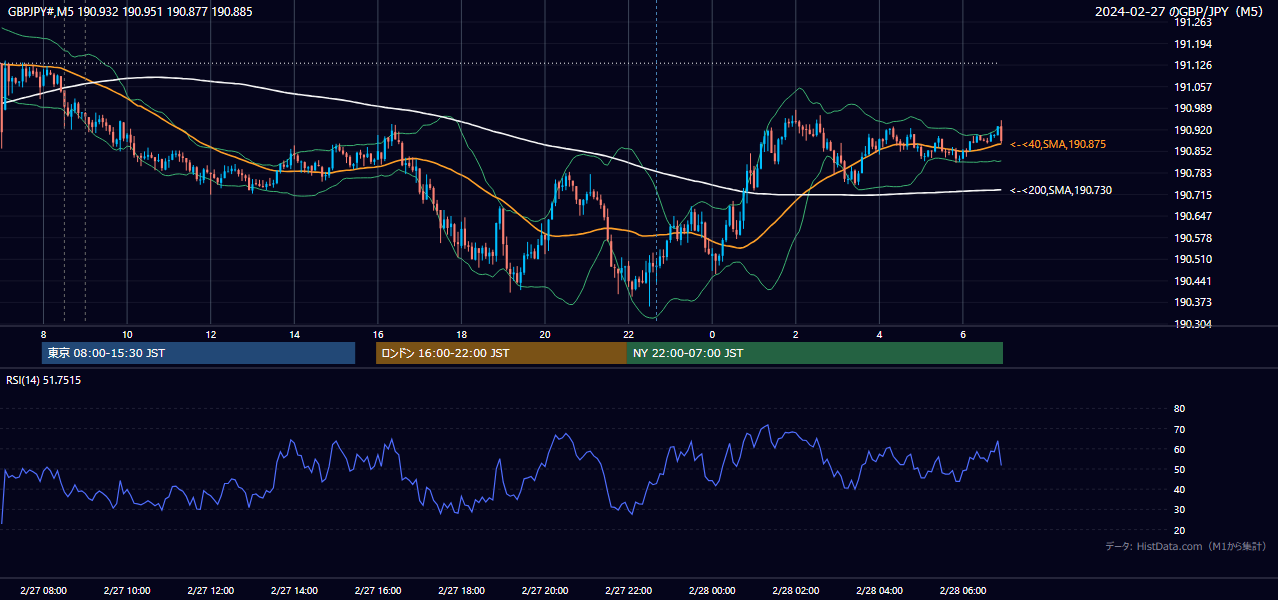
Task: Click the RSI level 20 label
Action: (1179, 530)
